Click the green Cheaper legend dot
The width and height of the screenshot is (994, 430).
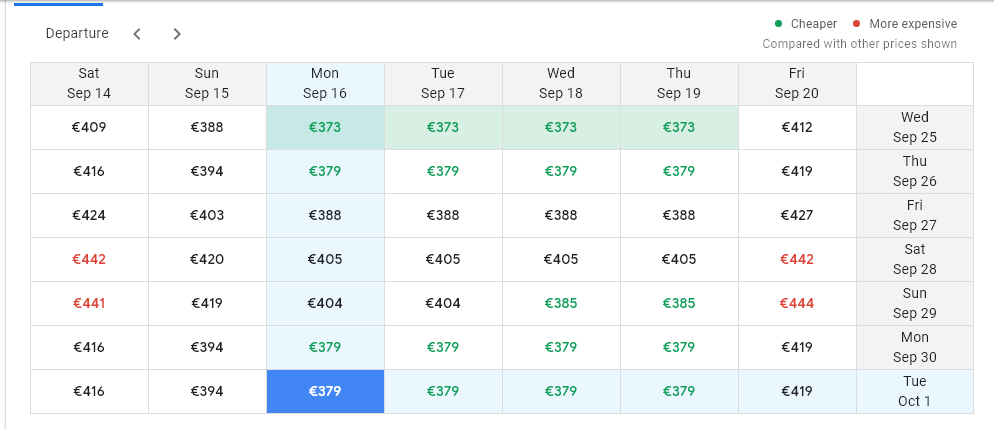779,24
